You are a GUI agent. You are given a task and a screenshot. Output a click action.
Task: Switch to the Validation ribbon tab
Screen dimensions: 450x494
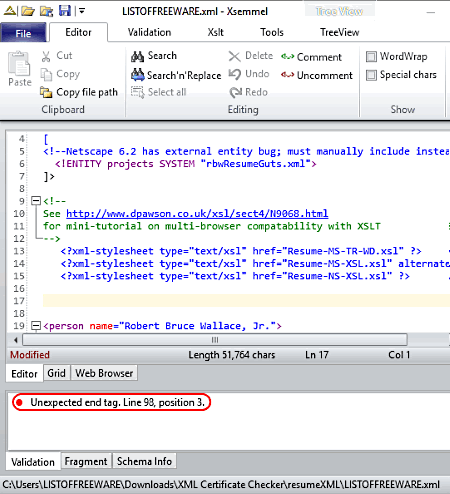click(x=149, y=32)
